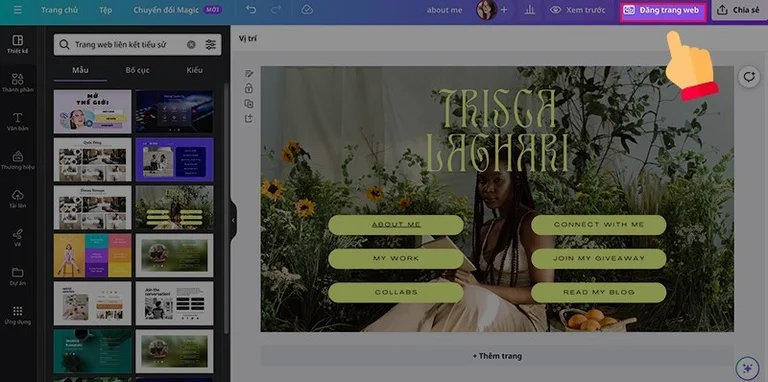Screen dimensions: 768x382
Task: Collapse the side panel with the arrow handle
Action: tap(233, 220)
